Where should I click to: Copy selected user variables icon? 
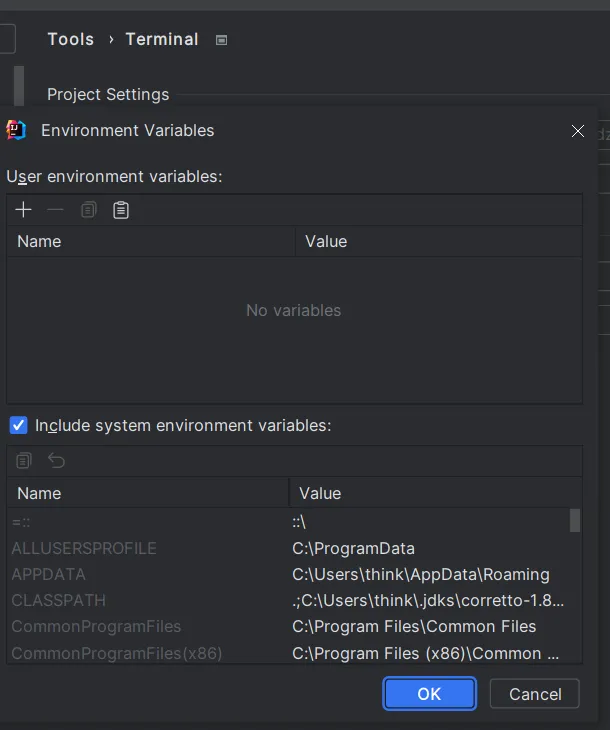click(89, 210)
